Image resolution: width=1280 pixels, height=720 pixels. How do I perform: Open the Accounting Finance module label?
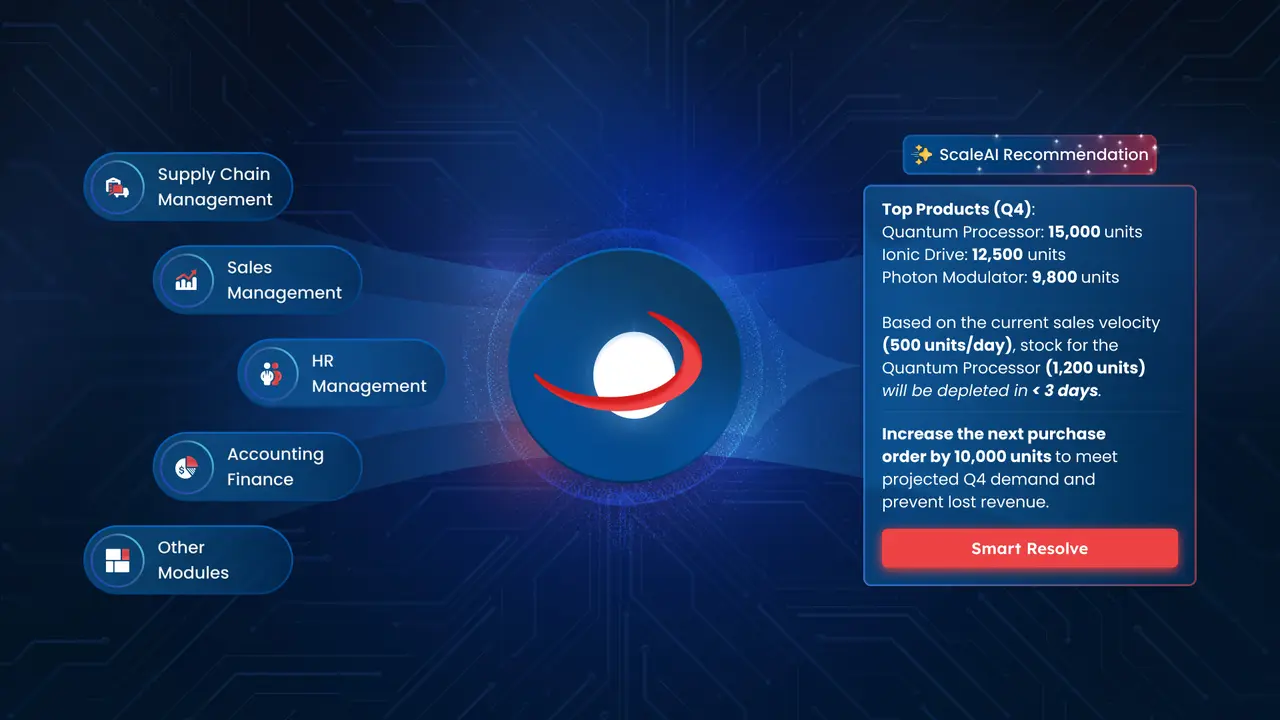275,467
